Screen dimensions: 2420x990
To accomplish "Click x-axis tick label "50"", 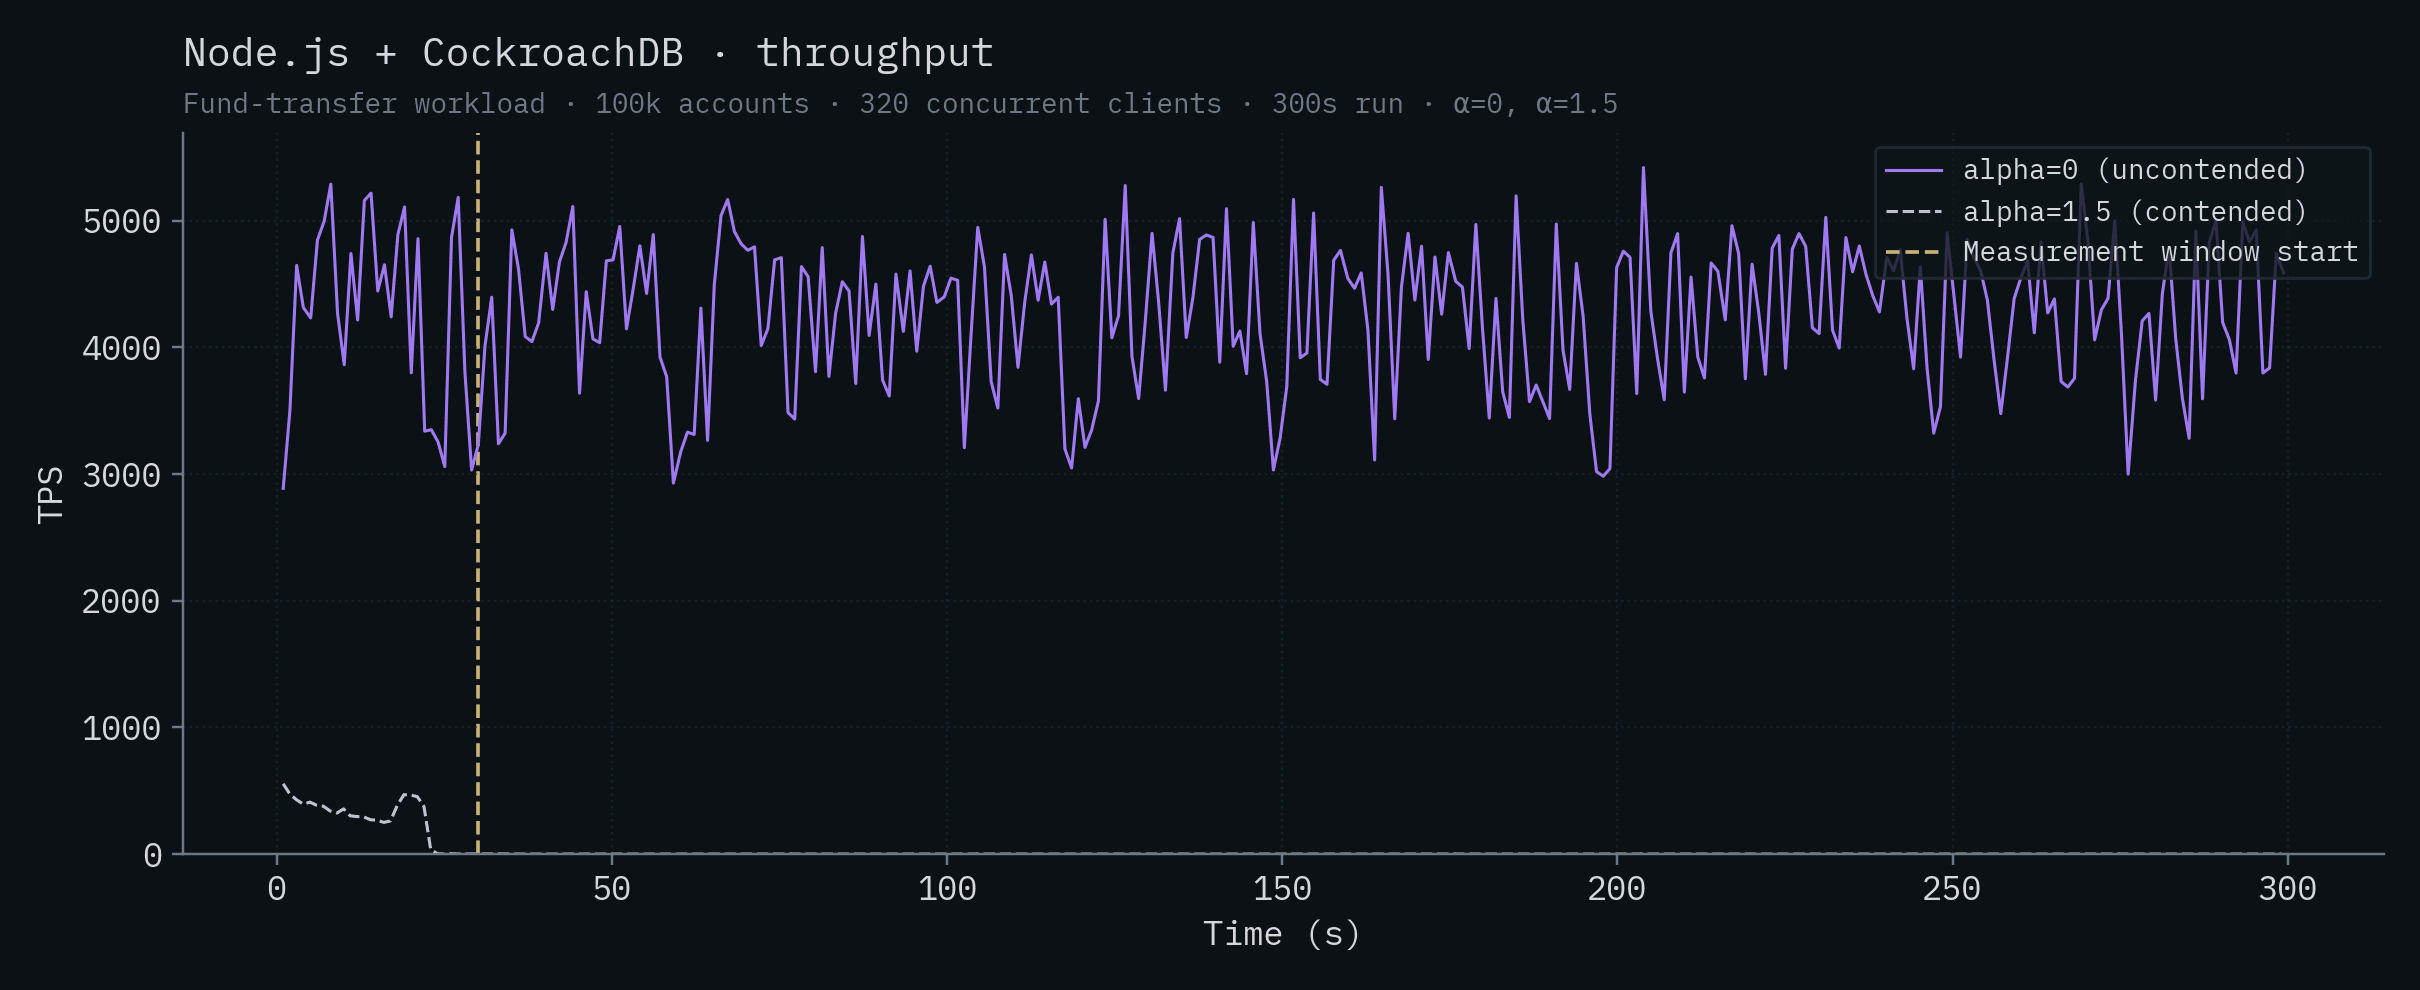I will click(x=612, y=889).
